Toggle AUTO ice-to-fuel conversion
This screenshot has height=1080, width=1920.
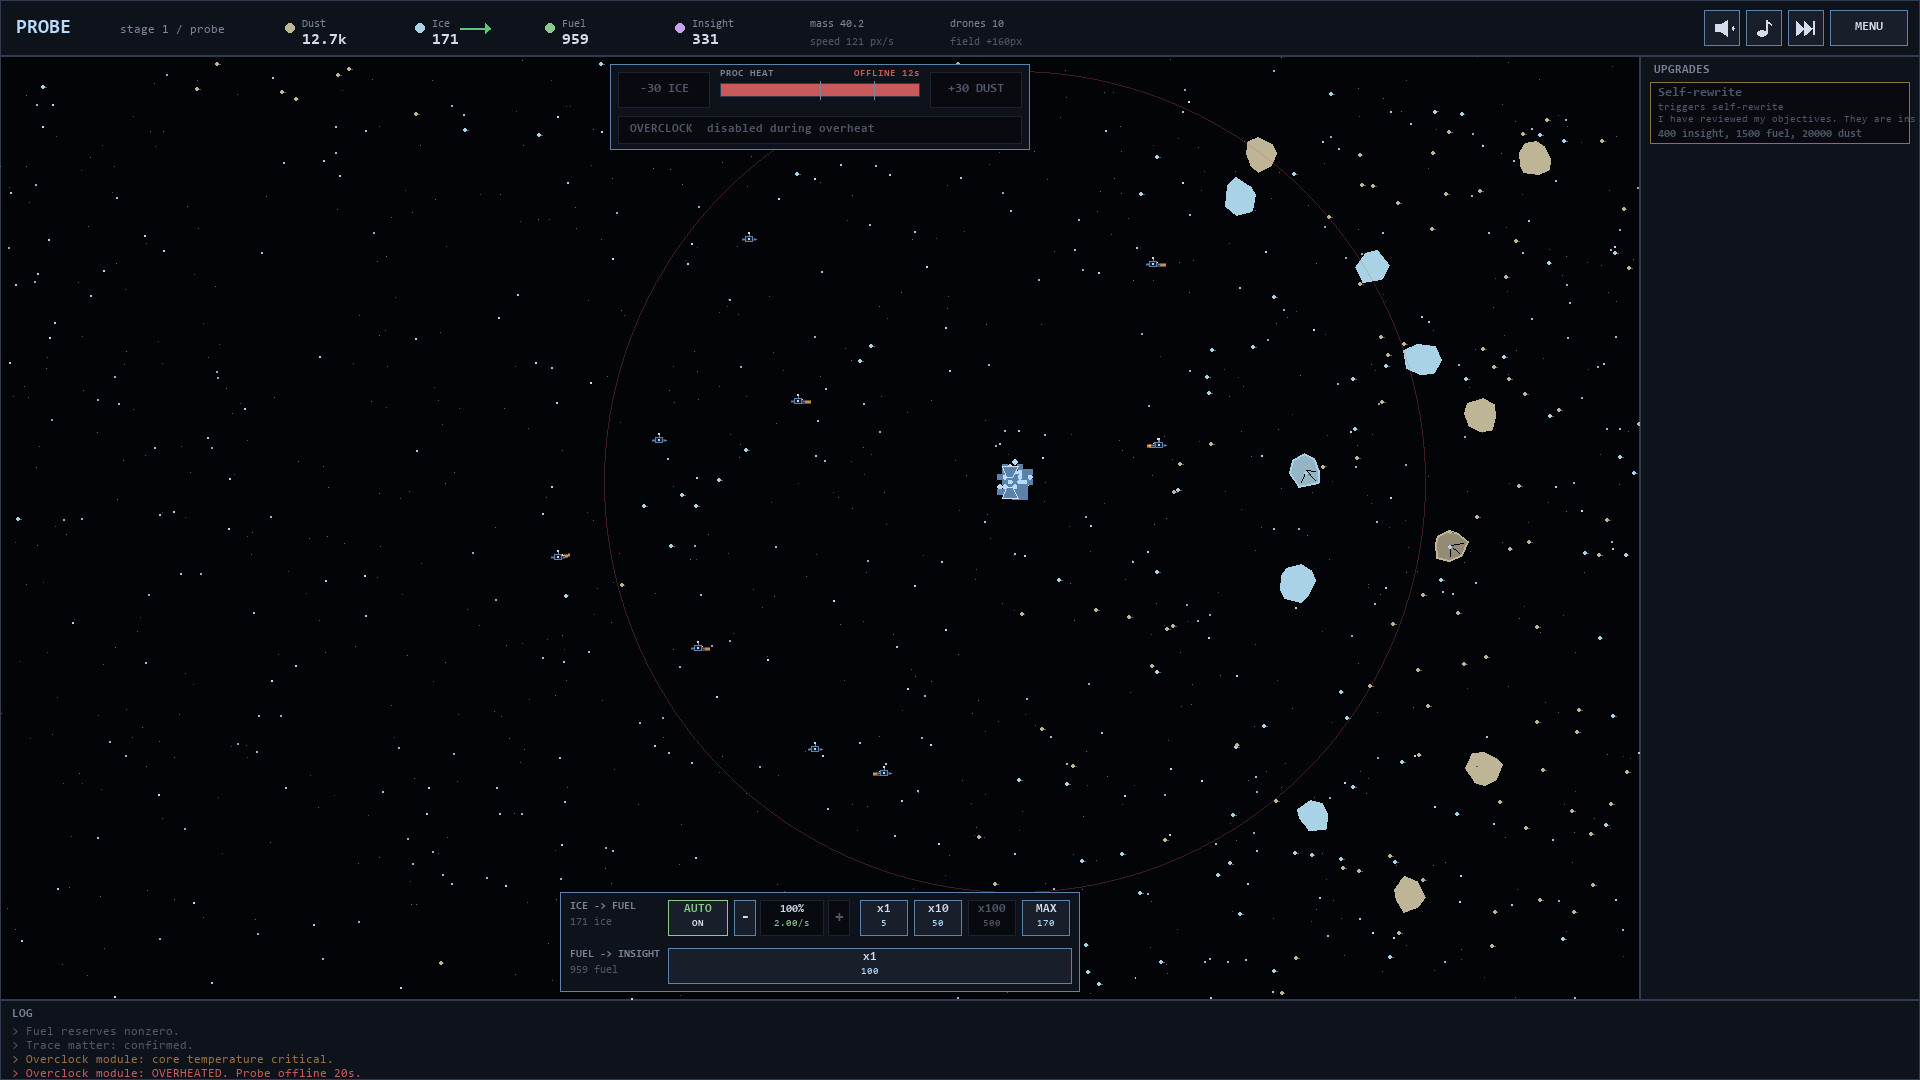point(697,917)
